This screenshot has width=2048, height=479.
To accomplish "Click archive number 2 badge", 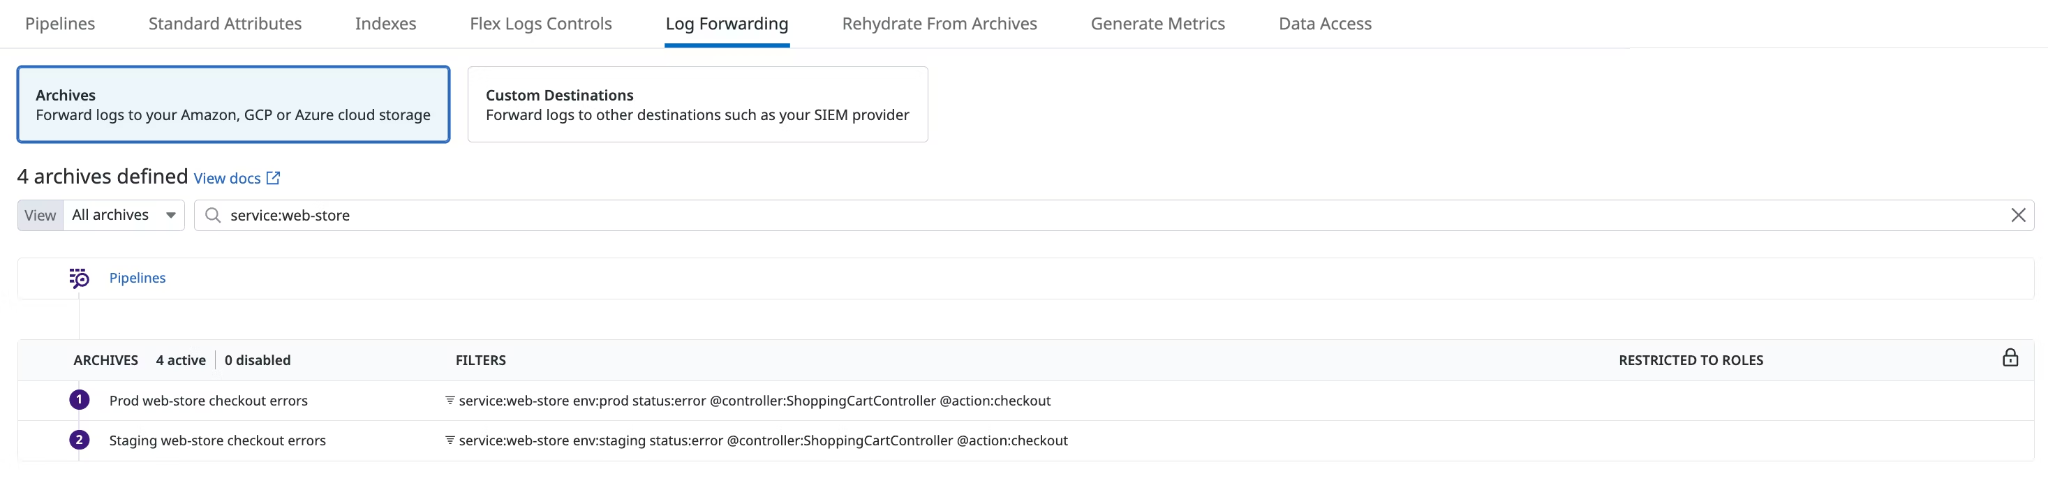I will [79, 440].
